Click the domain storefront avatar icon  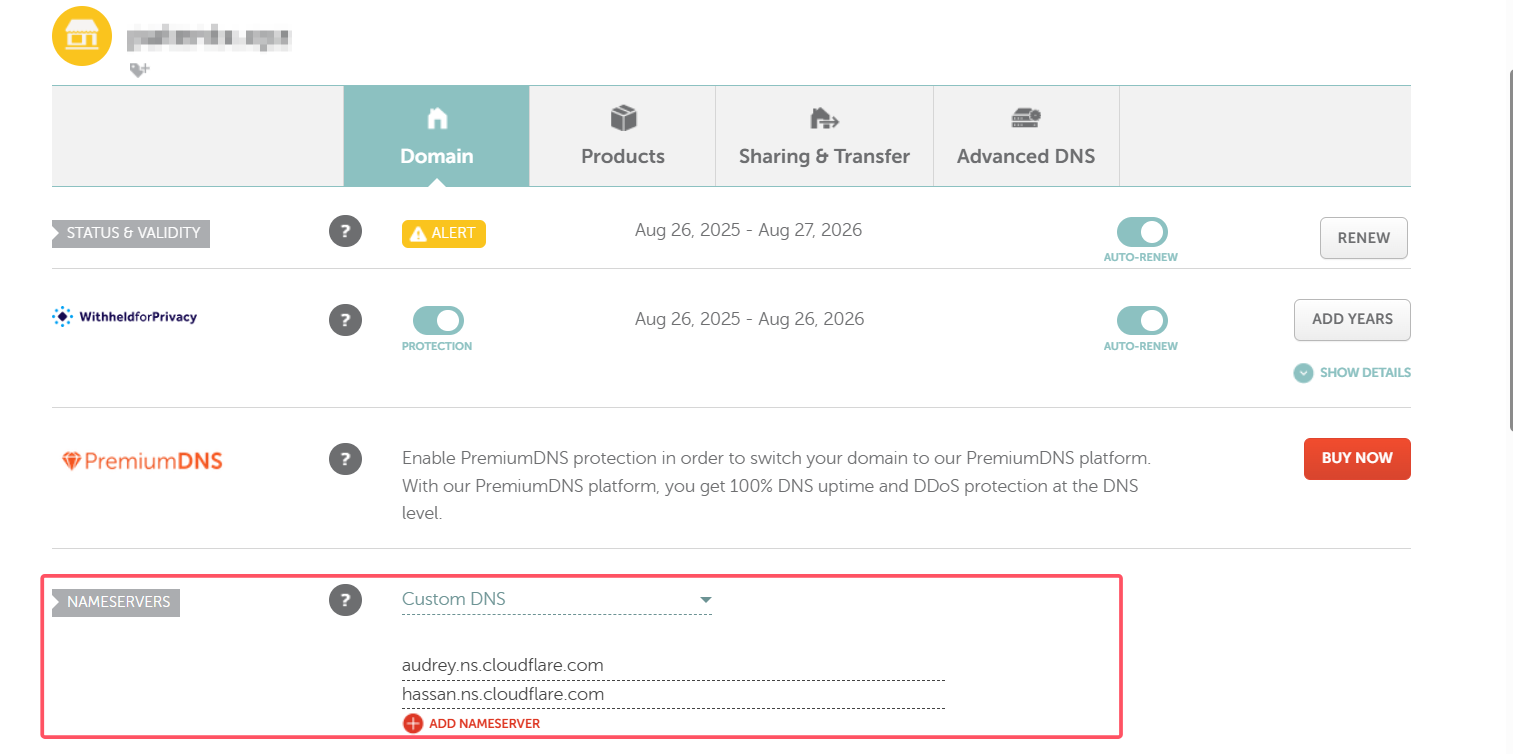click(x=81, y=36)
